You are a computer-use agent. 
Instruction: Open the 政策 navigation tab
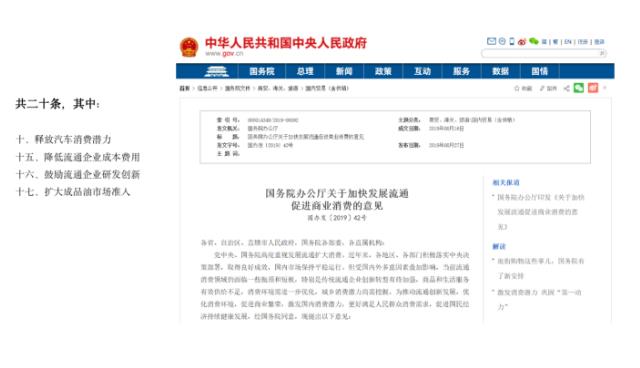[x=383, y=71]
